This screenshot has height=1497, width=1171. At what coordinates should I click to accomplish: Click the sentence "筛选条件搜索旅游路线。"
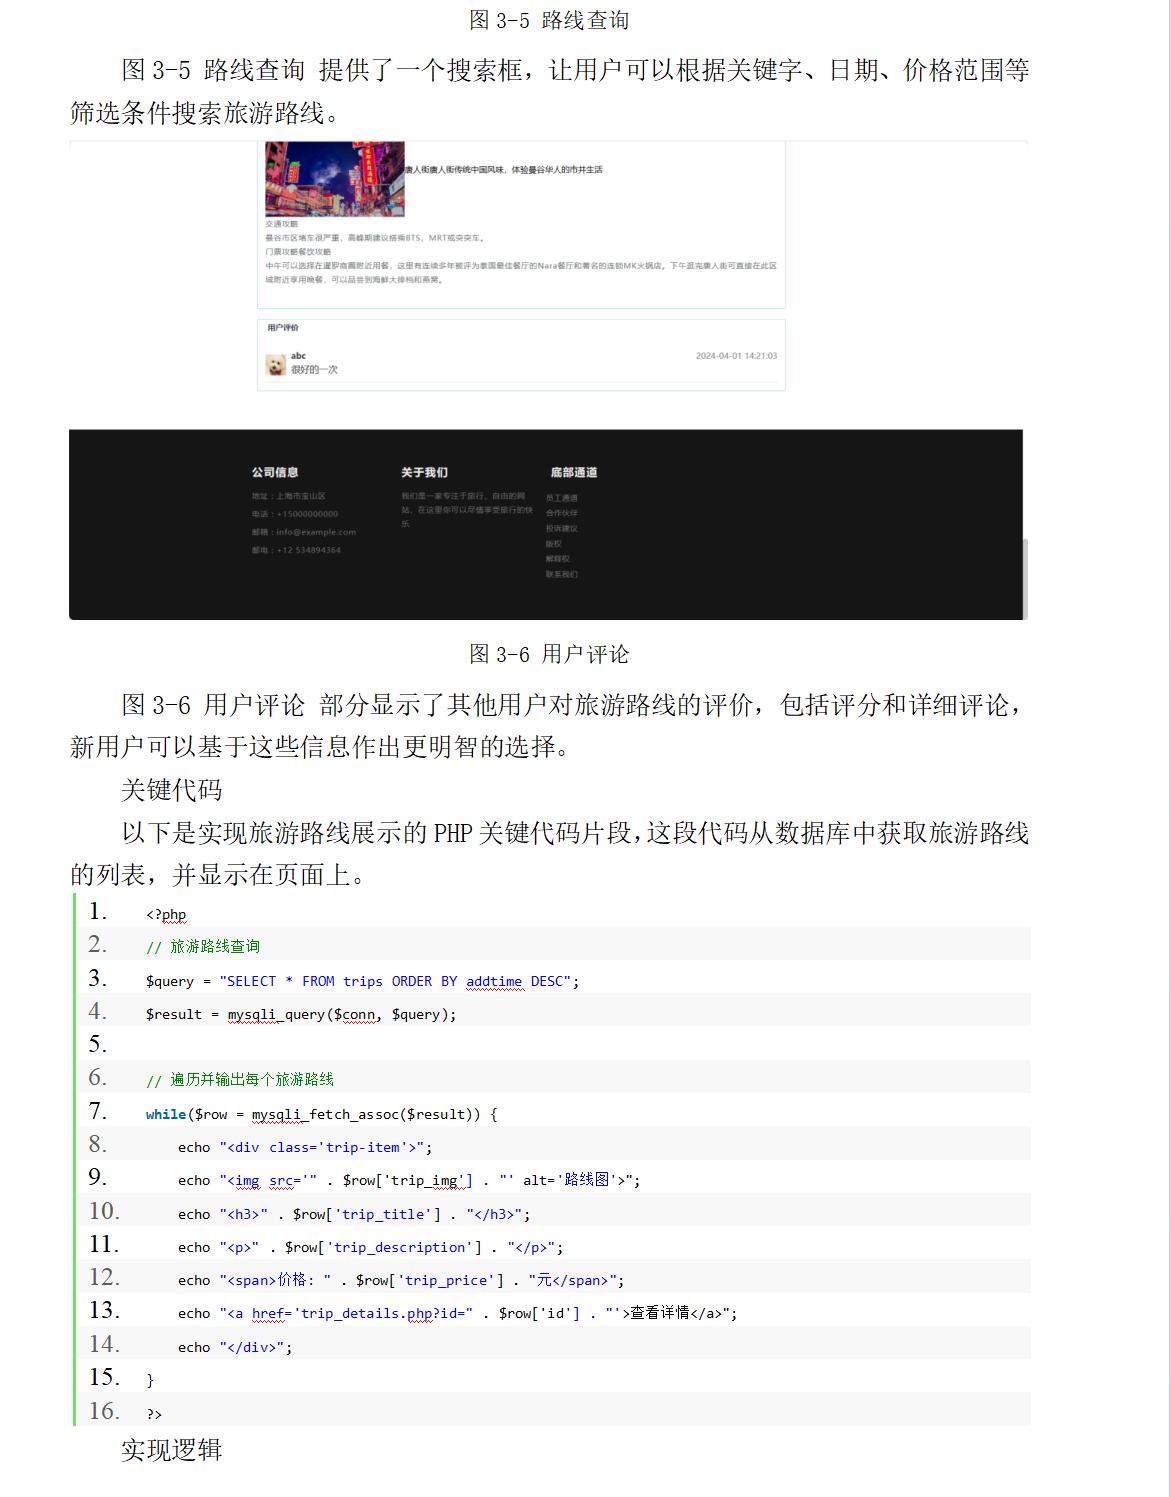click(x=208, y=113)
